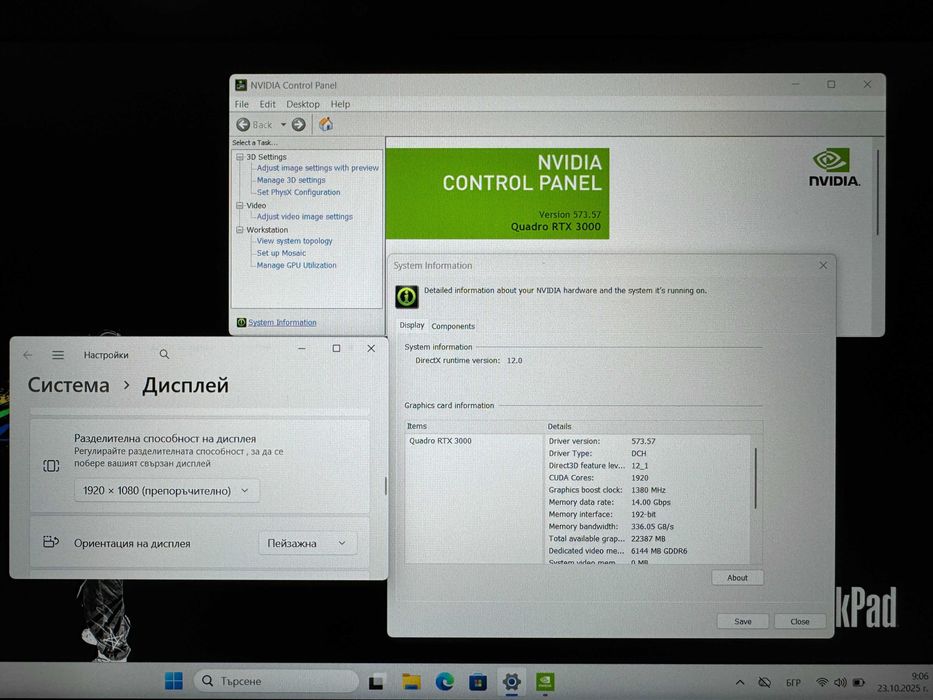Click the Driver version value 573.57
933x700 pixels.
click(x=643, y=441)
